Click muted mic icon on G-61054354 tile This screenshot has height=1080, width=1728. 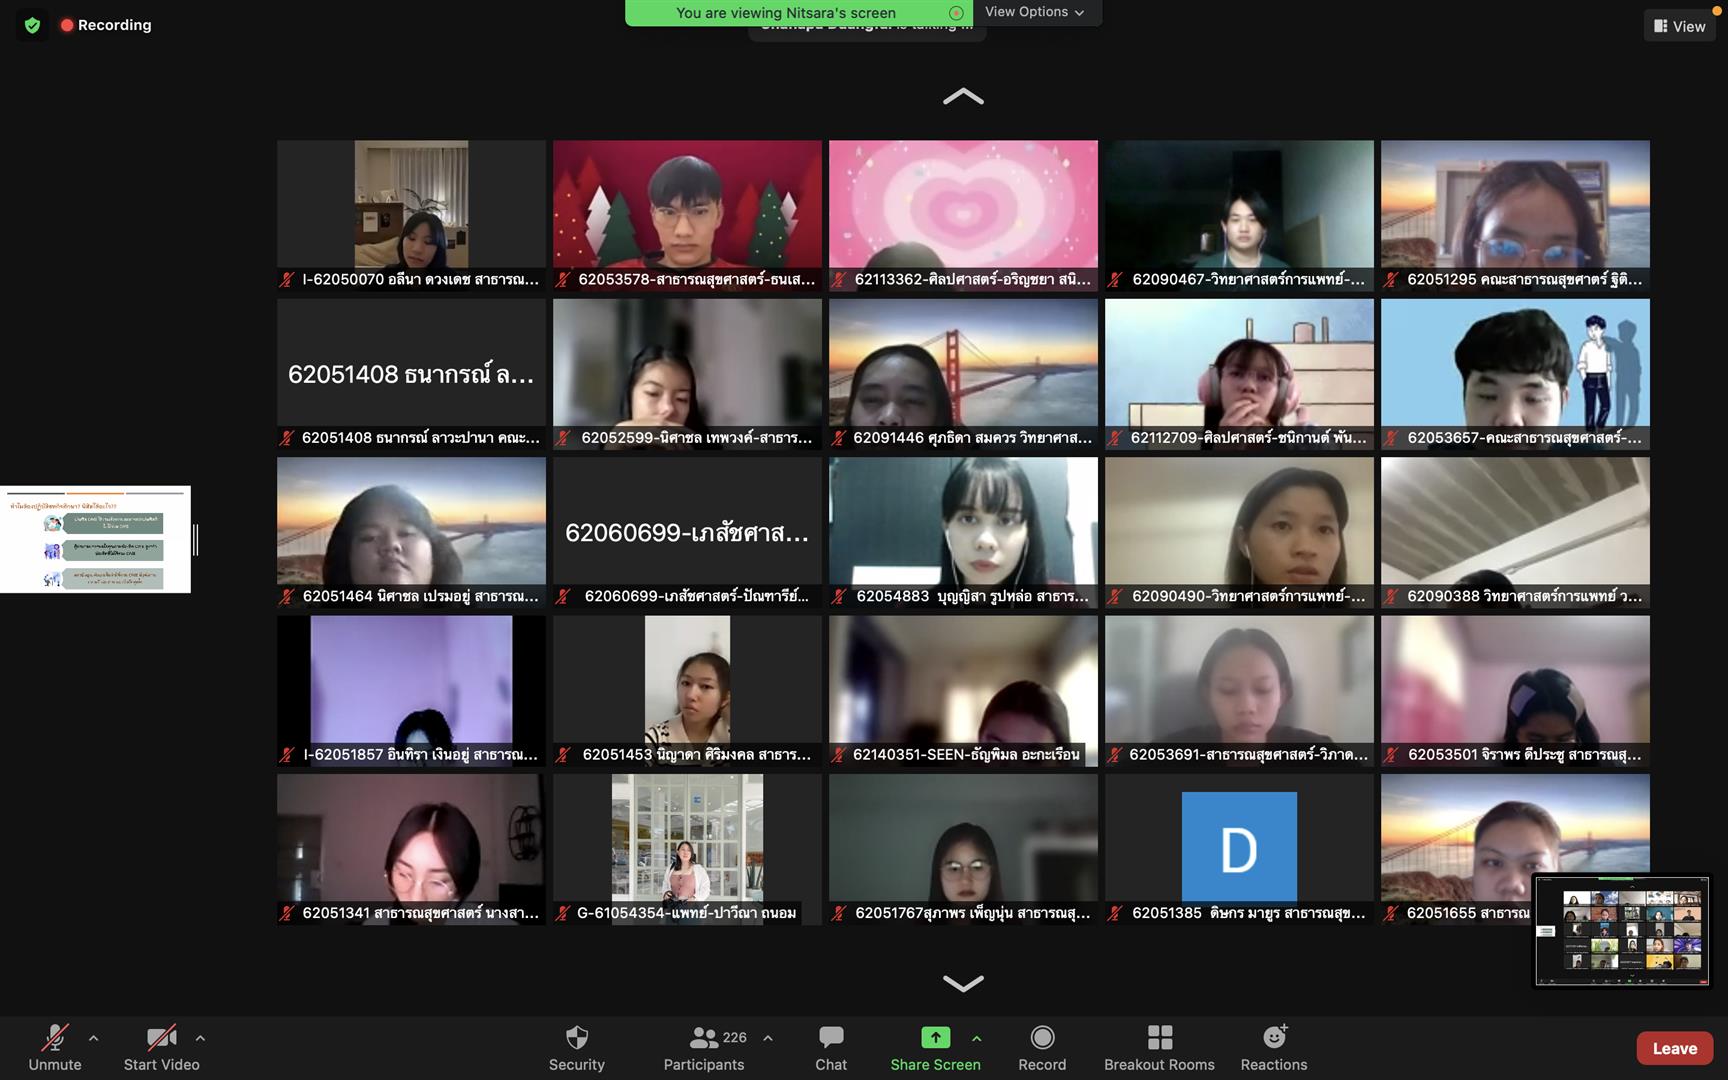click(563, 913)
